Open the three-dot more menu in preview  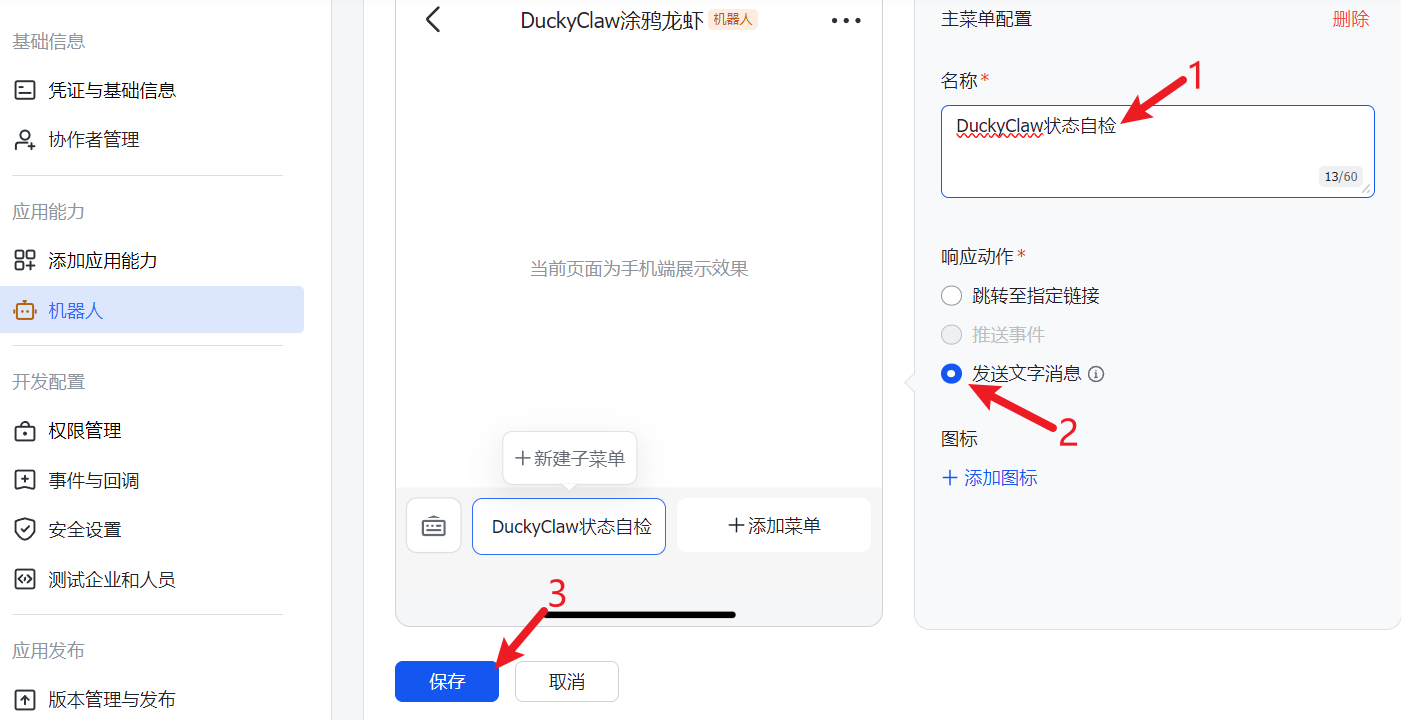pyautogui.click(x=846, y=20)
